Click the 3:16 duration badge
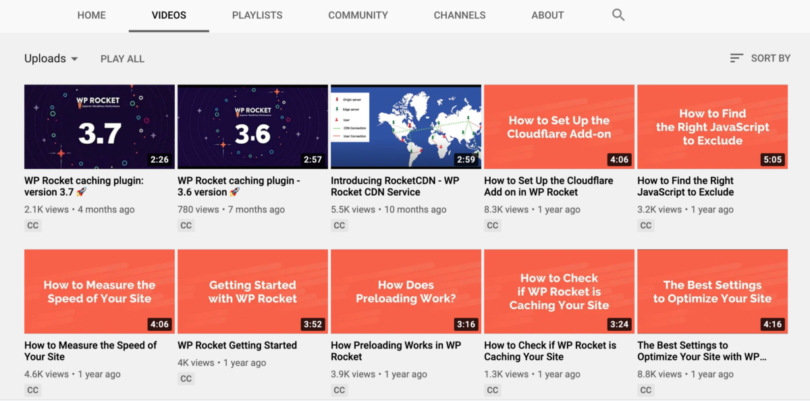This screenshot has height=401, width=810. click(466, 325)
